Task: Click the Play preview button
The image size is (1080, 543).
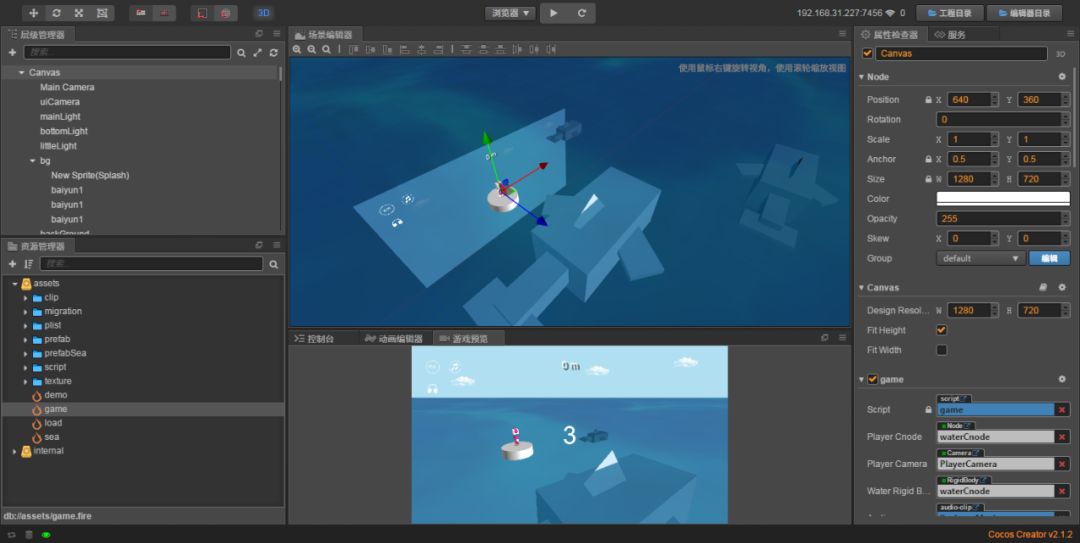Action: click(x=554, y=13)
